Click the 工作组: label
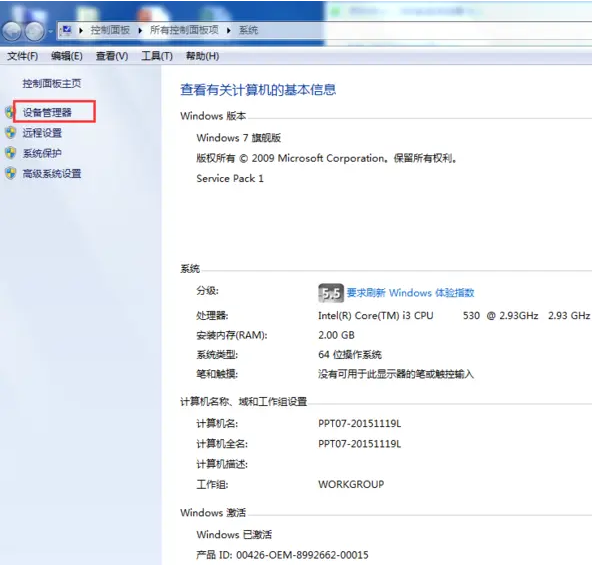This screenshot has height=566, width=592. (x=212, y=485)
